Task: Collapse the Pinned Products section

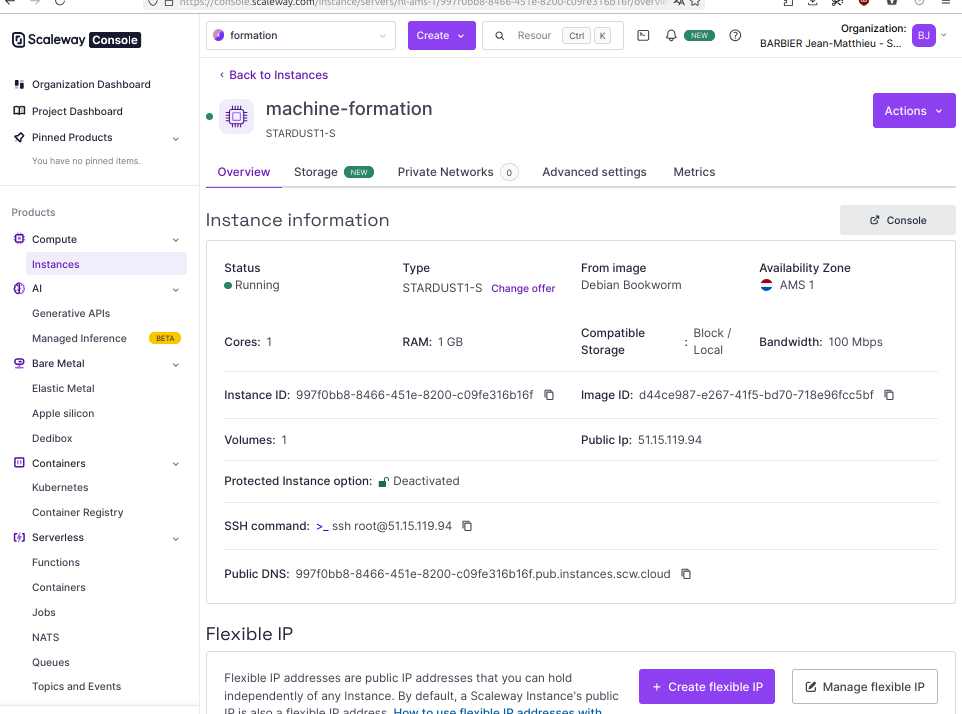Action: coord(176,139)
